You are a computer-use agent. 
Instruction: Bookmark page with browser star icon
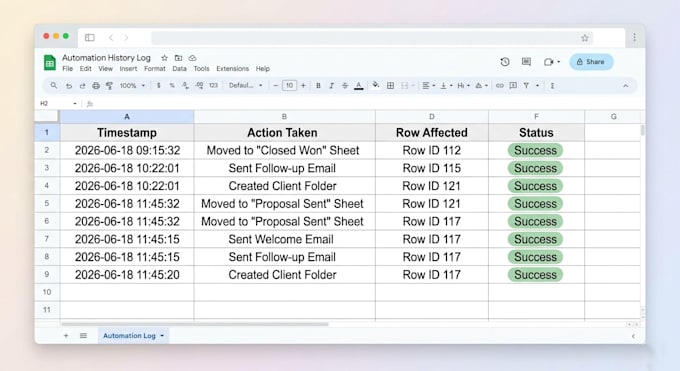585,38
